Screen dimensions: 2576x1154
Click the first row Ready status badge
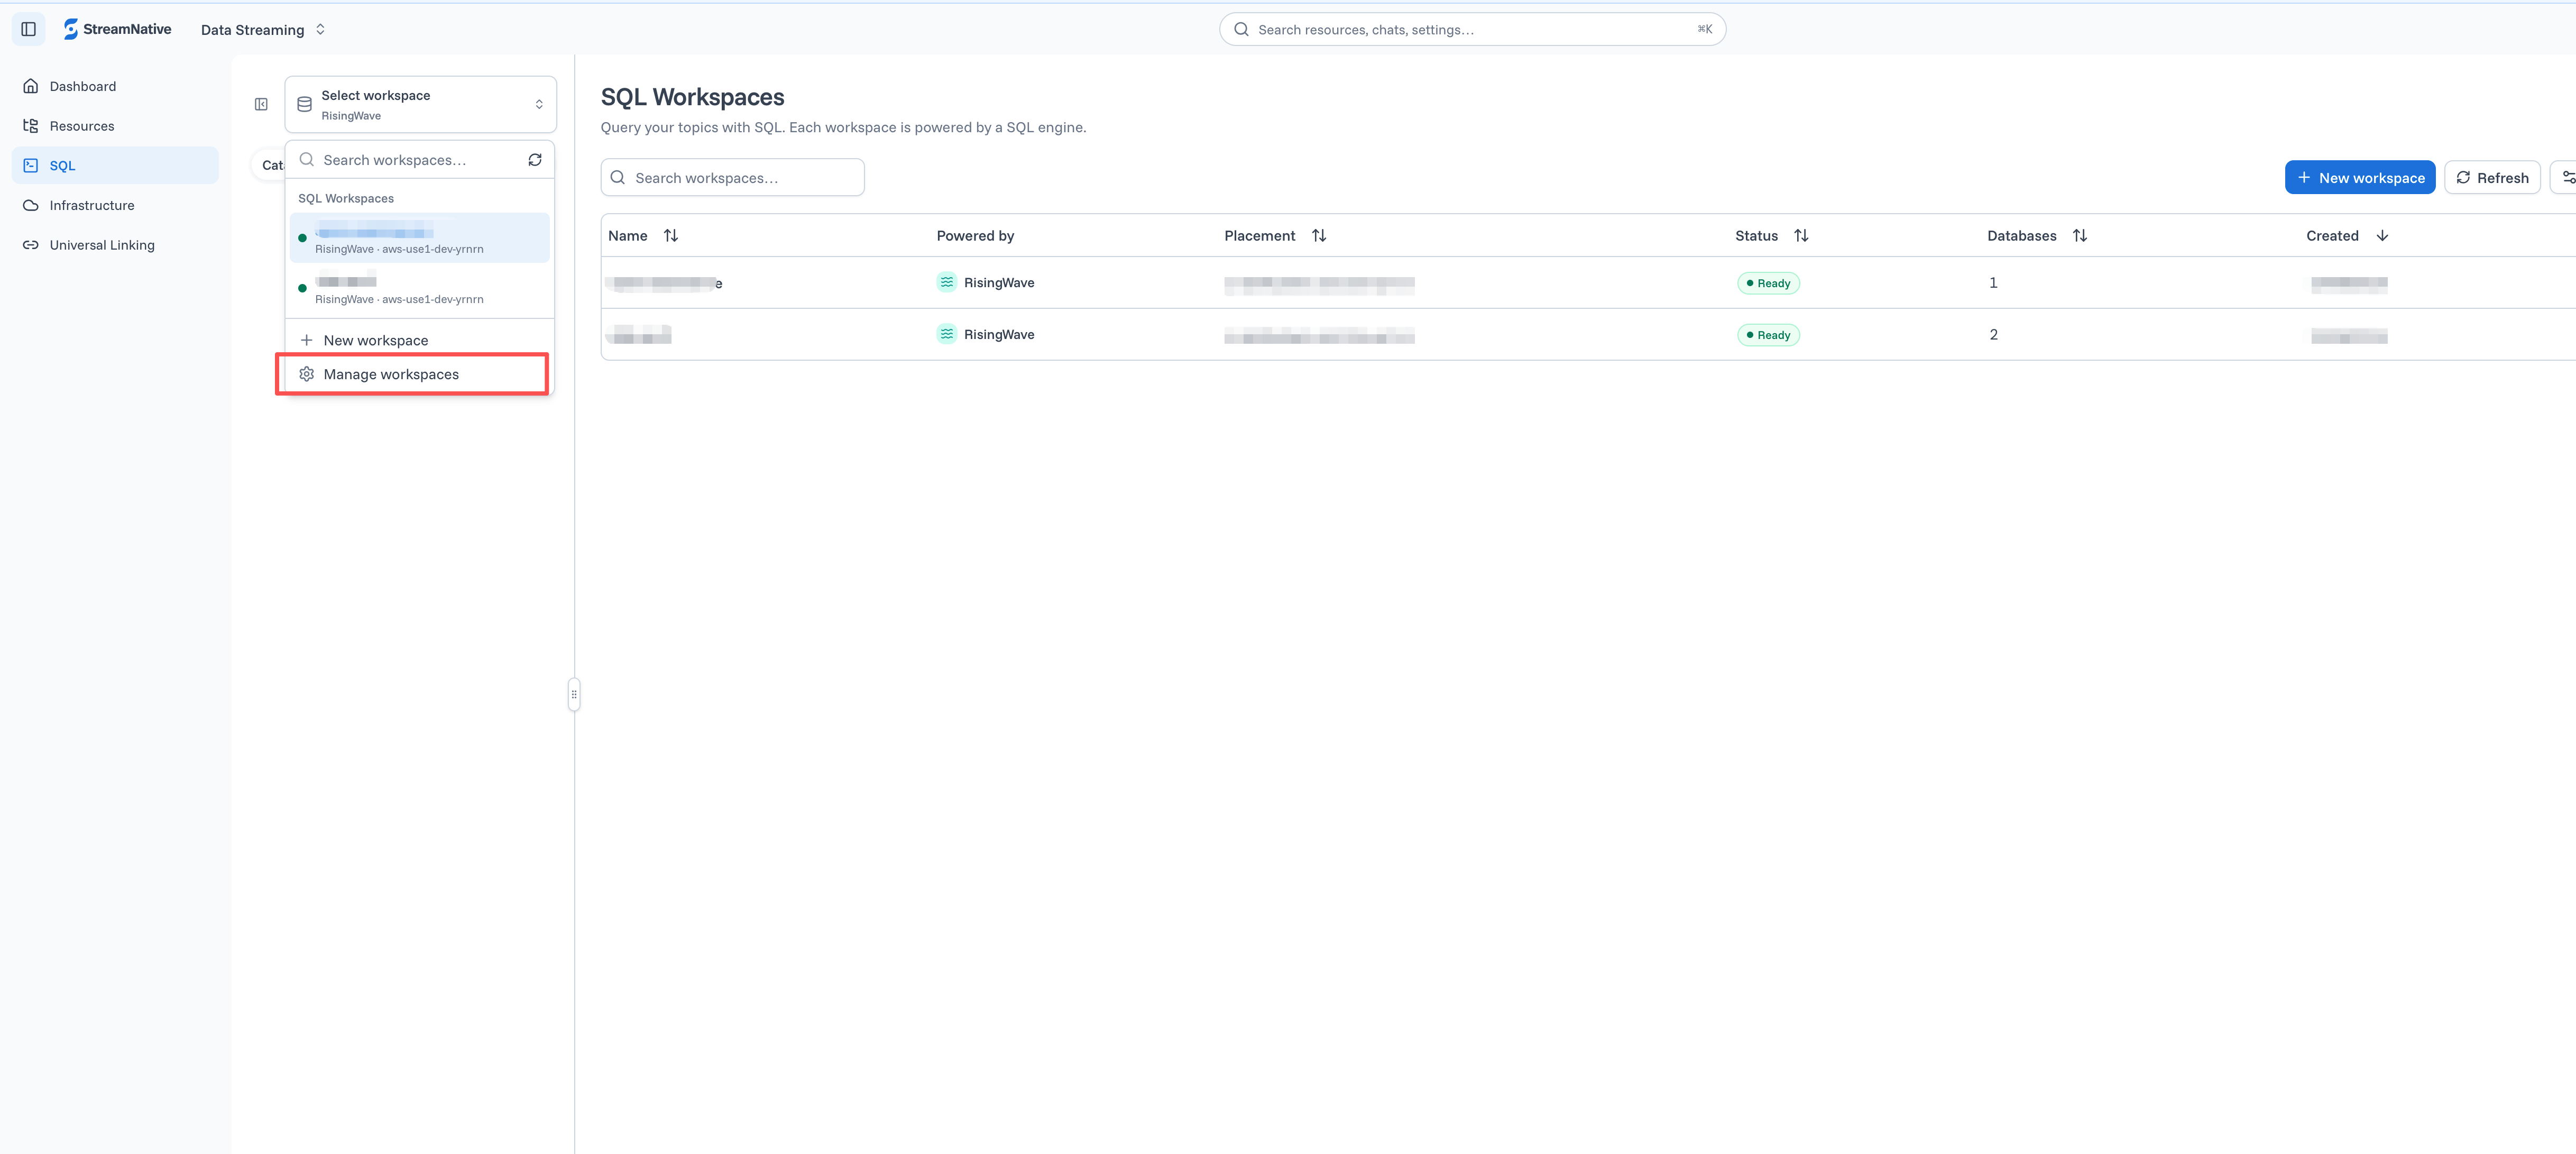point(1768,283)
